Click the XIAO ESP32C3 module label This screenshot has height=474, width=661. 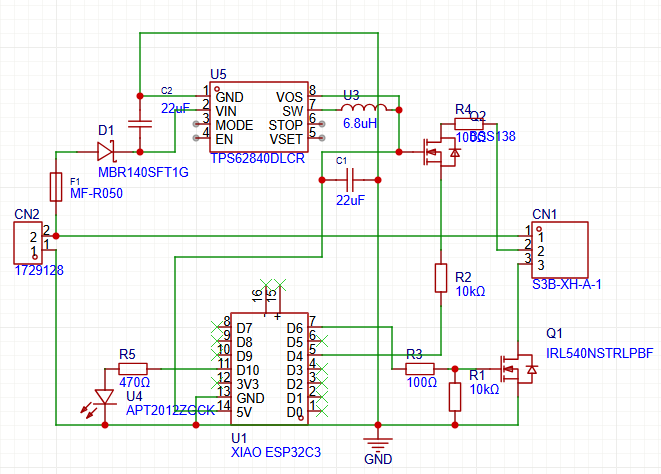[276, 452]
